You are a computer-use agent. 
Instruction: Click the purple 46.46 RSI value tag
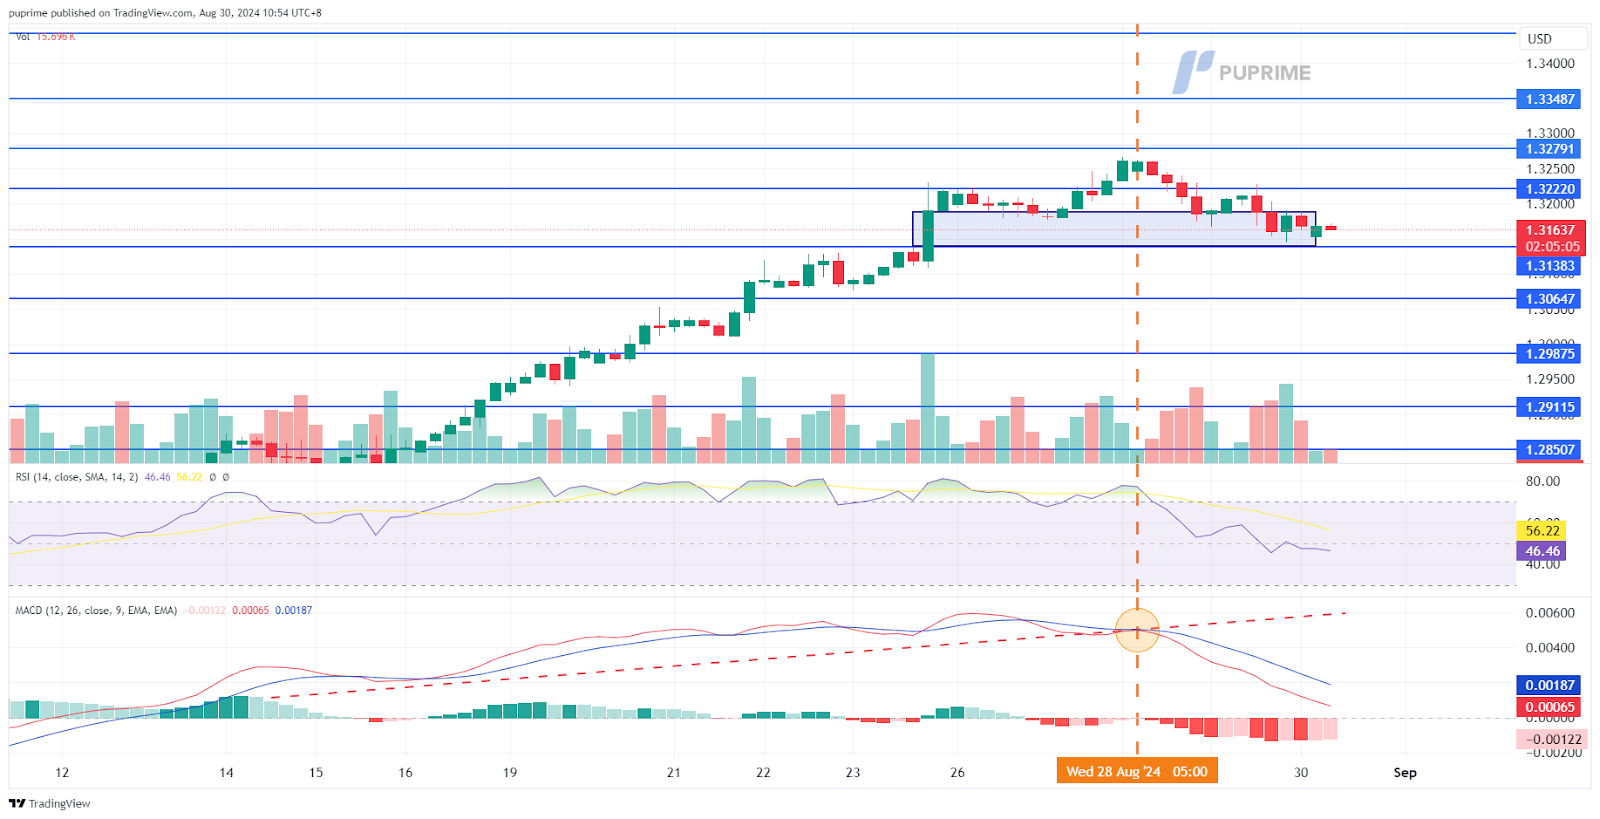tap(1542, 551)
